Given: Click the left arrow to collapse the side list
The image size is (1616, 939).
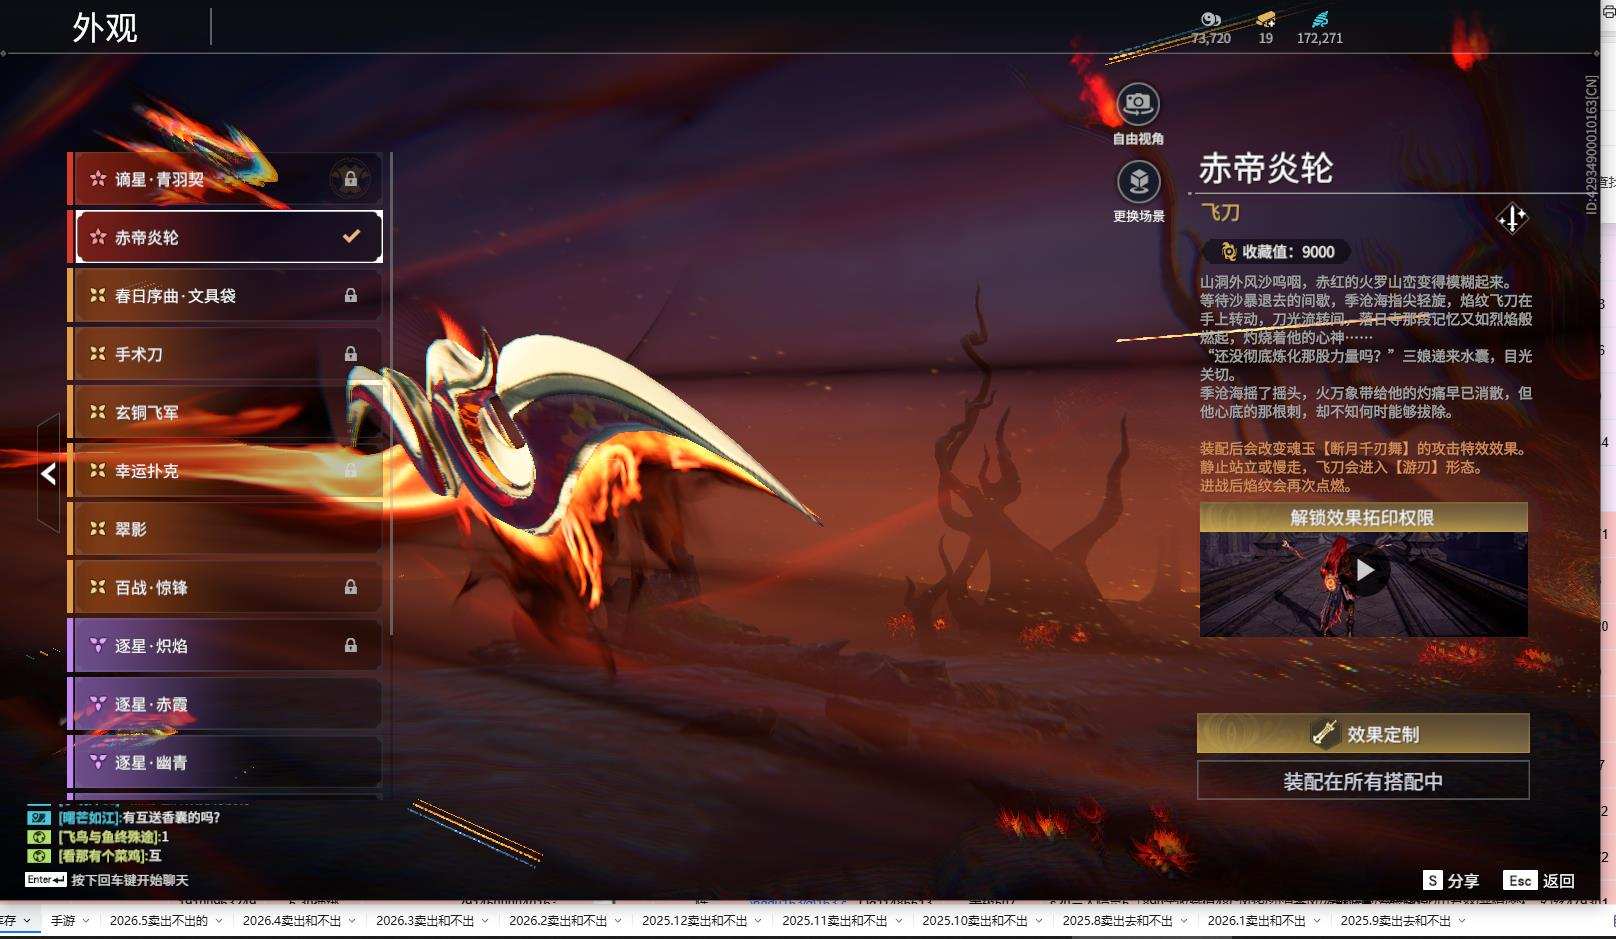Looking at the screenshot, I should pos(48,474).
